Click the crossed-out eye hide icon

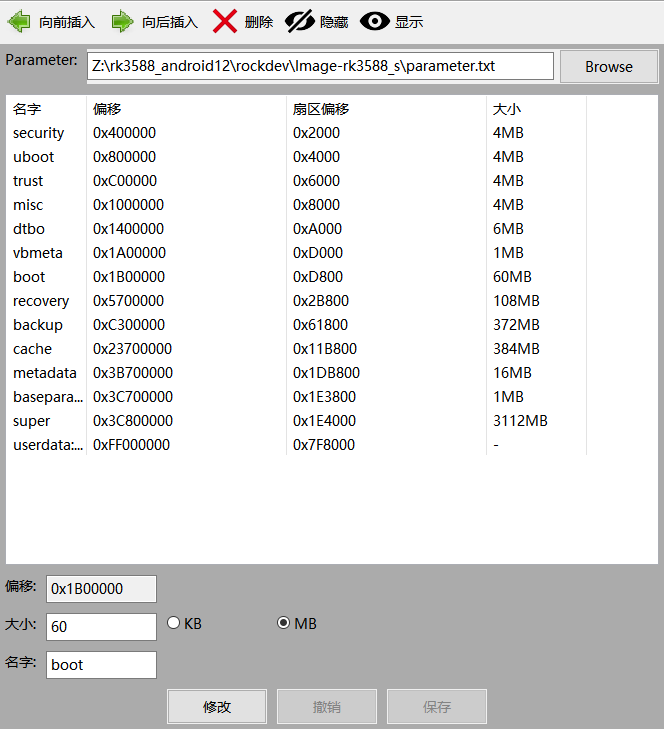pyautogui.click(x=300, y=21)
